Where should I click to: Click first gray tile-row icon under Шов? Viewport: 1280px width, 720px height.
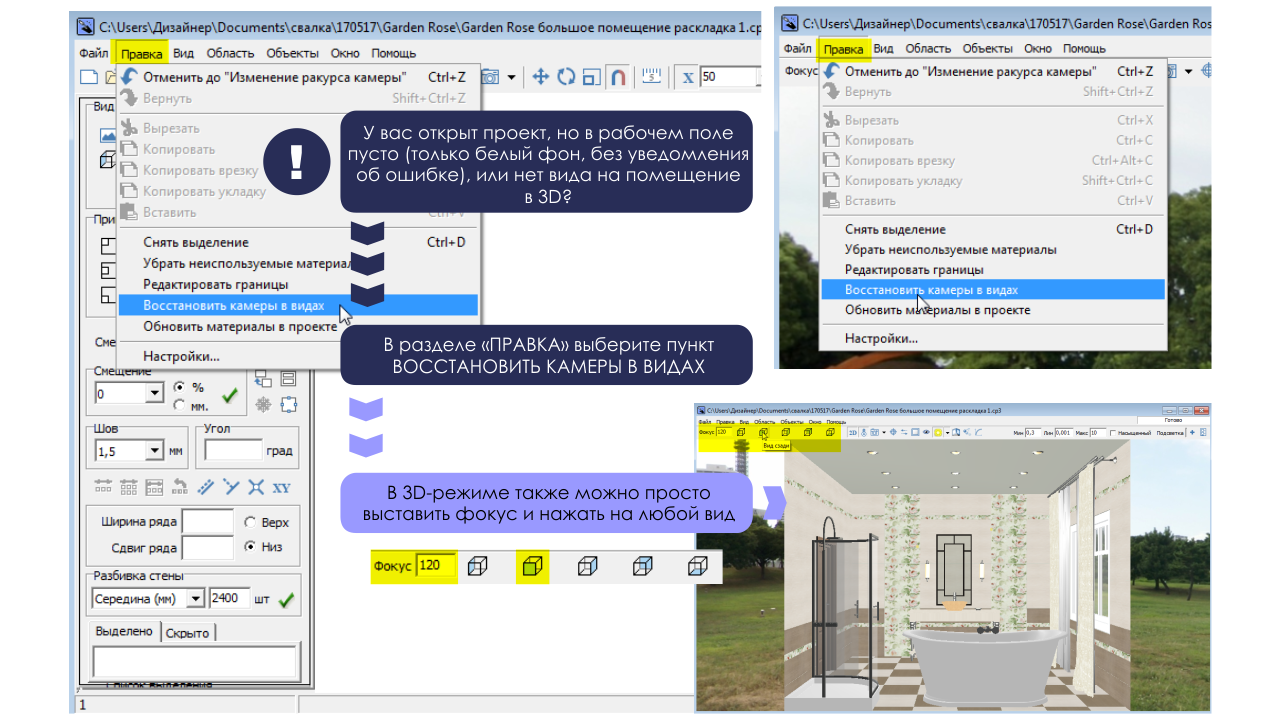point(103,487)
